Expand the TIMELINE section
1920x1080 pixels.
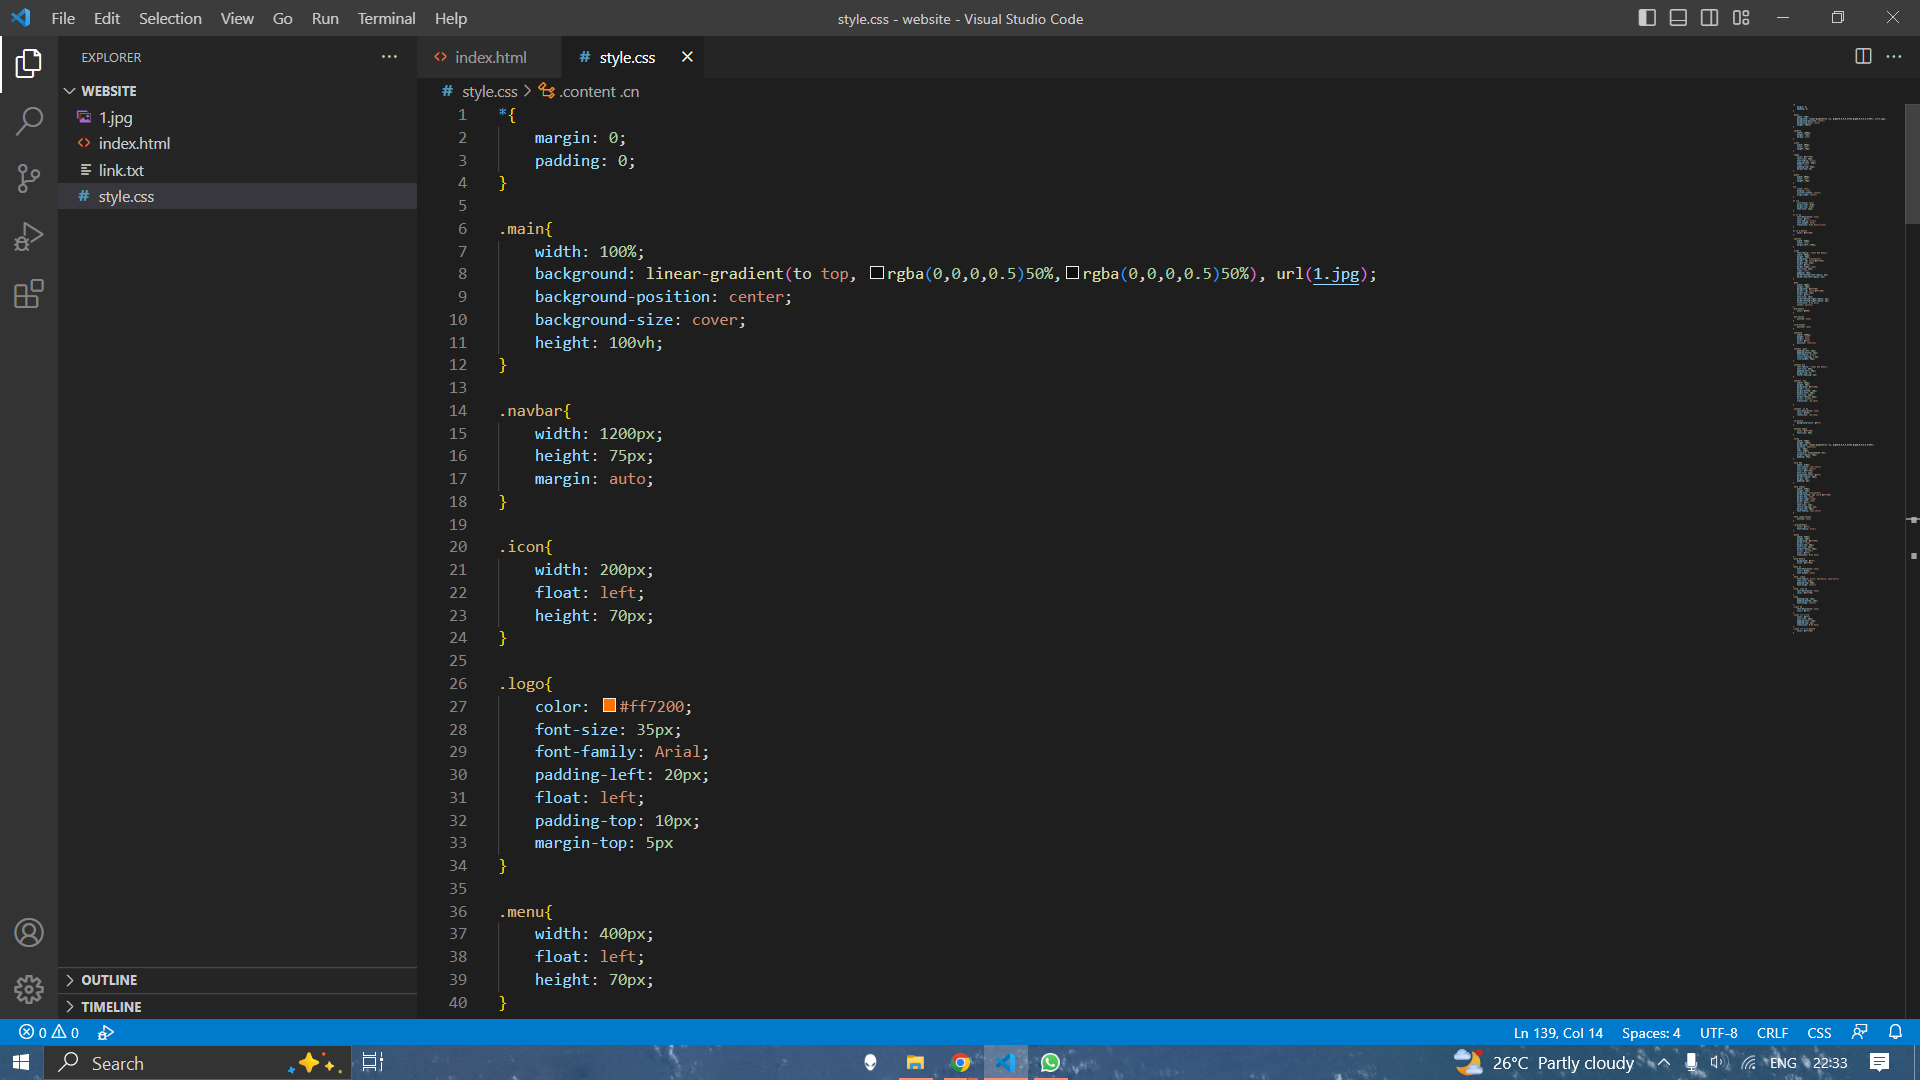[110, 1007]
